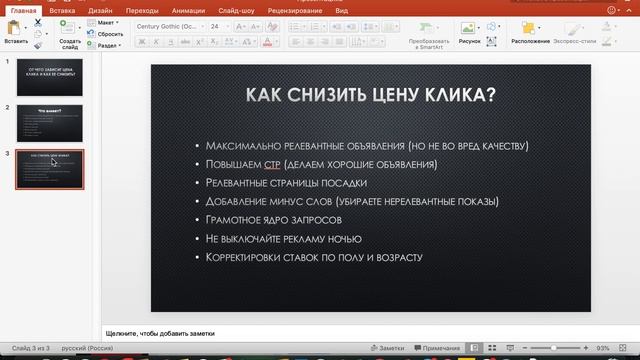Click the shape outline pen icon

tap(607, 41)
